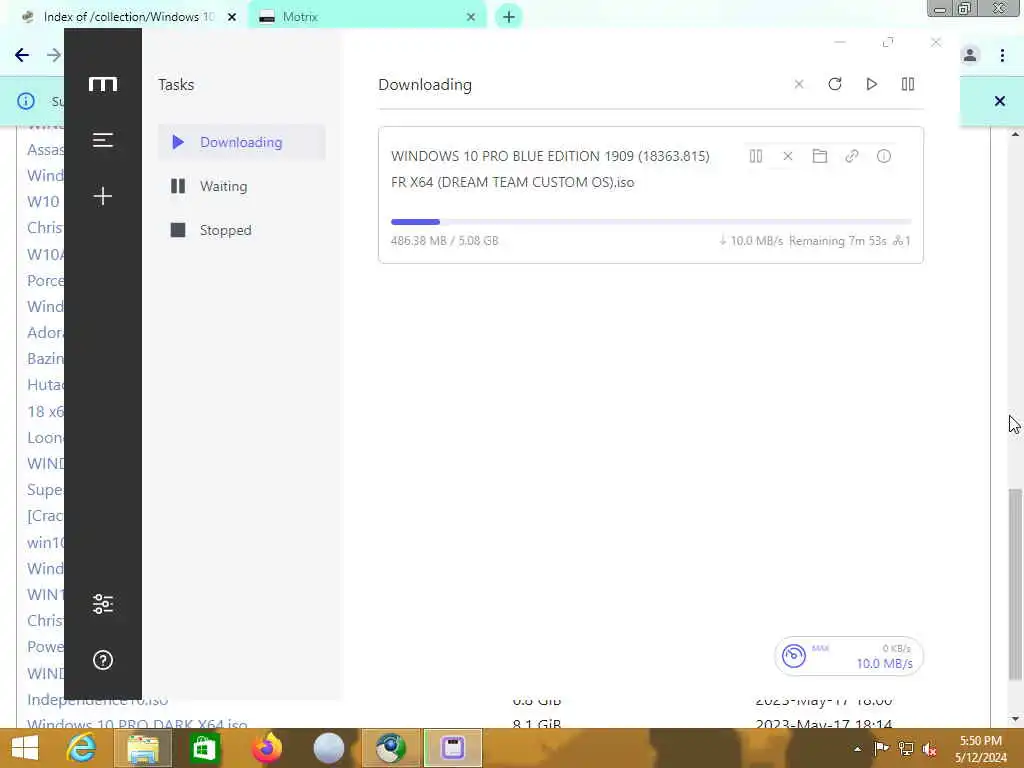Refresh the task list
The height and width of the screenshot is (768, 1024).
click(835, 84)
